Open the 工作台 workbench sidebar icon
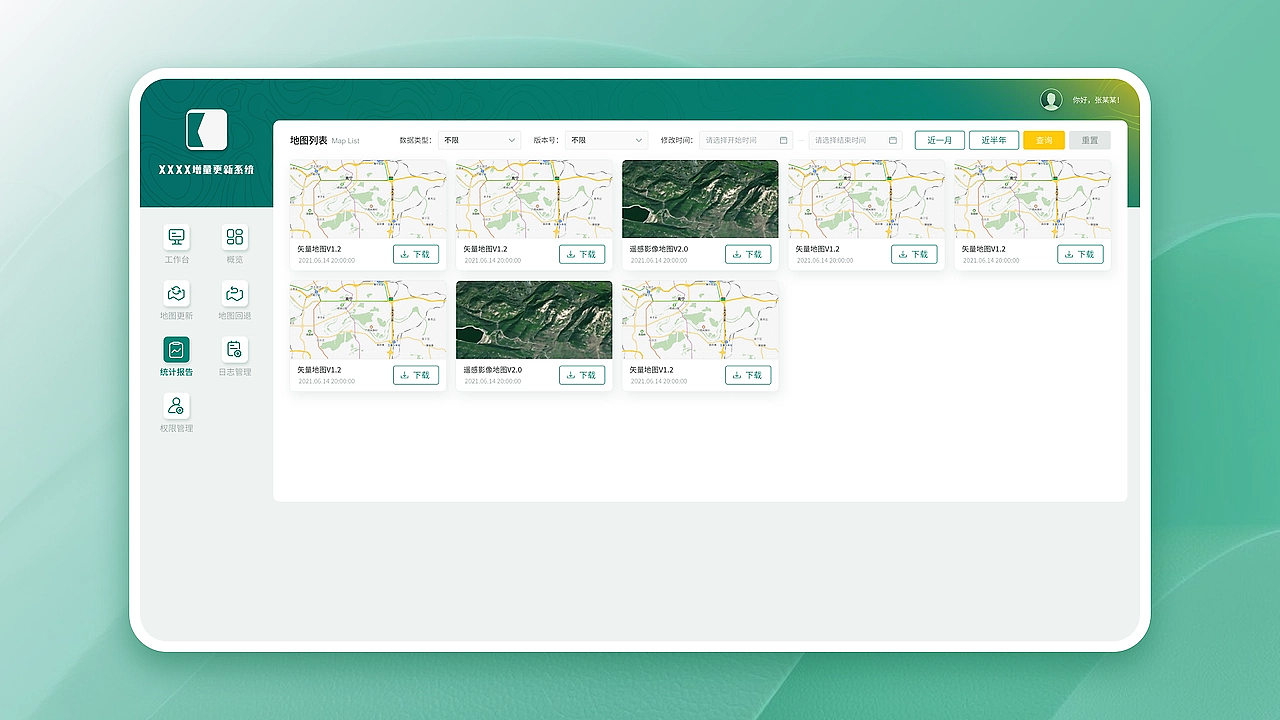1280x720 pixels. pos(177,237)
